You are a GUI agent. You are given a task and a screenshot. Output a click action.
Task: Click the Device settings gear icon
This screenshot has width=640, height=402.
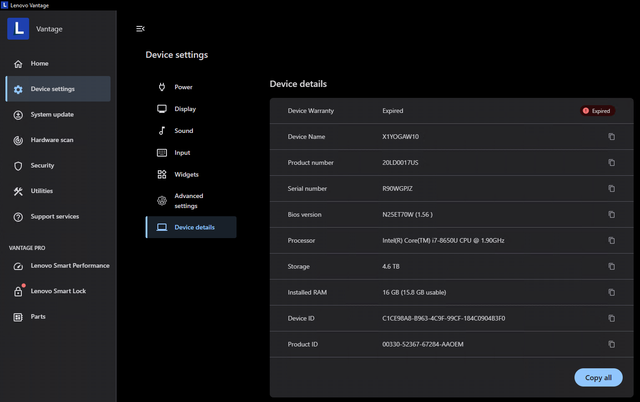[x=18, y=89]
